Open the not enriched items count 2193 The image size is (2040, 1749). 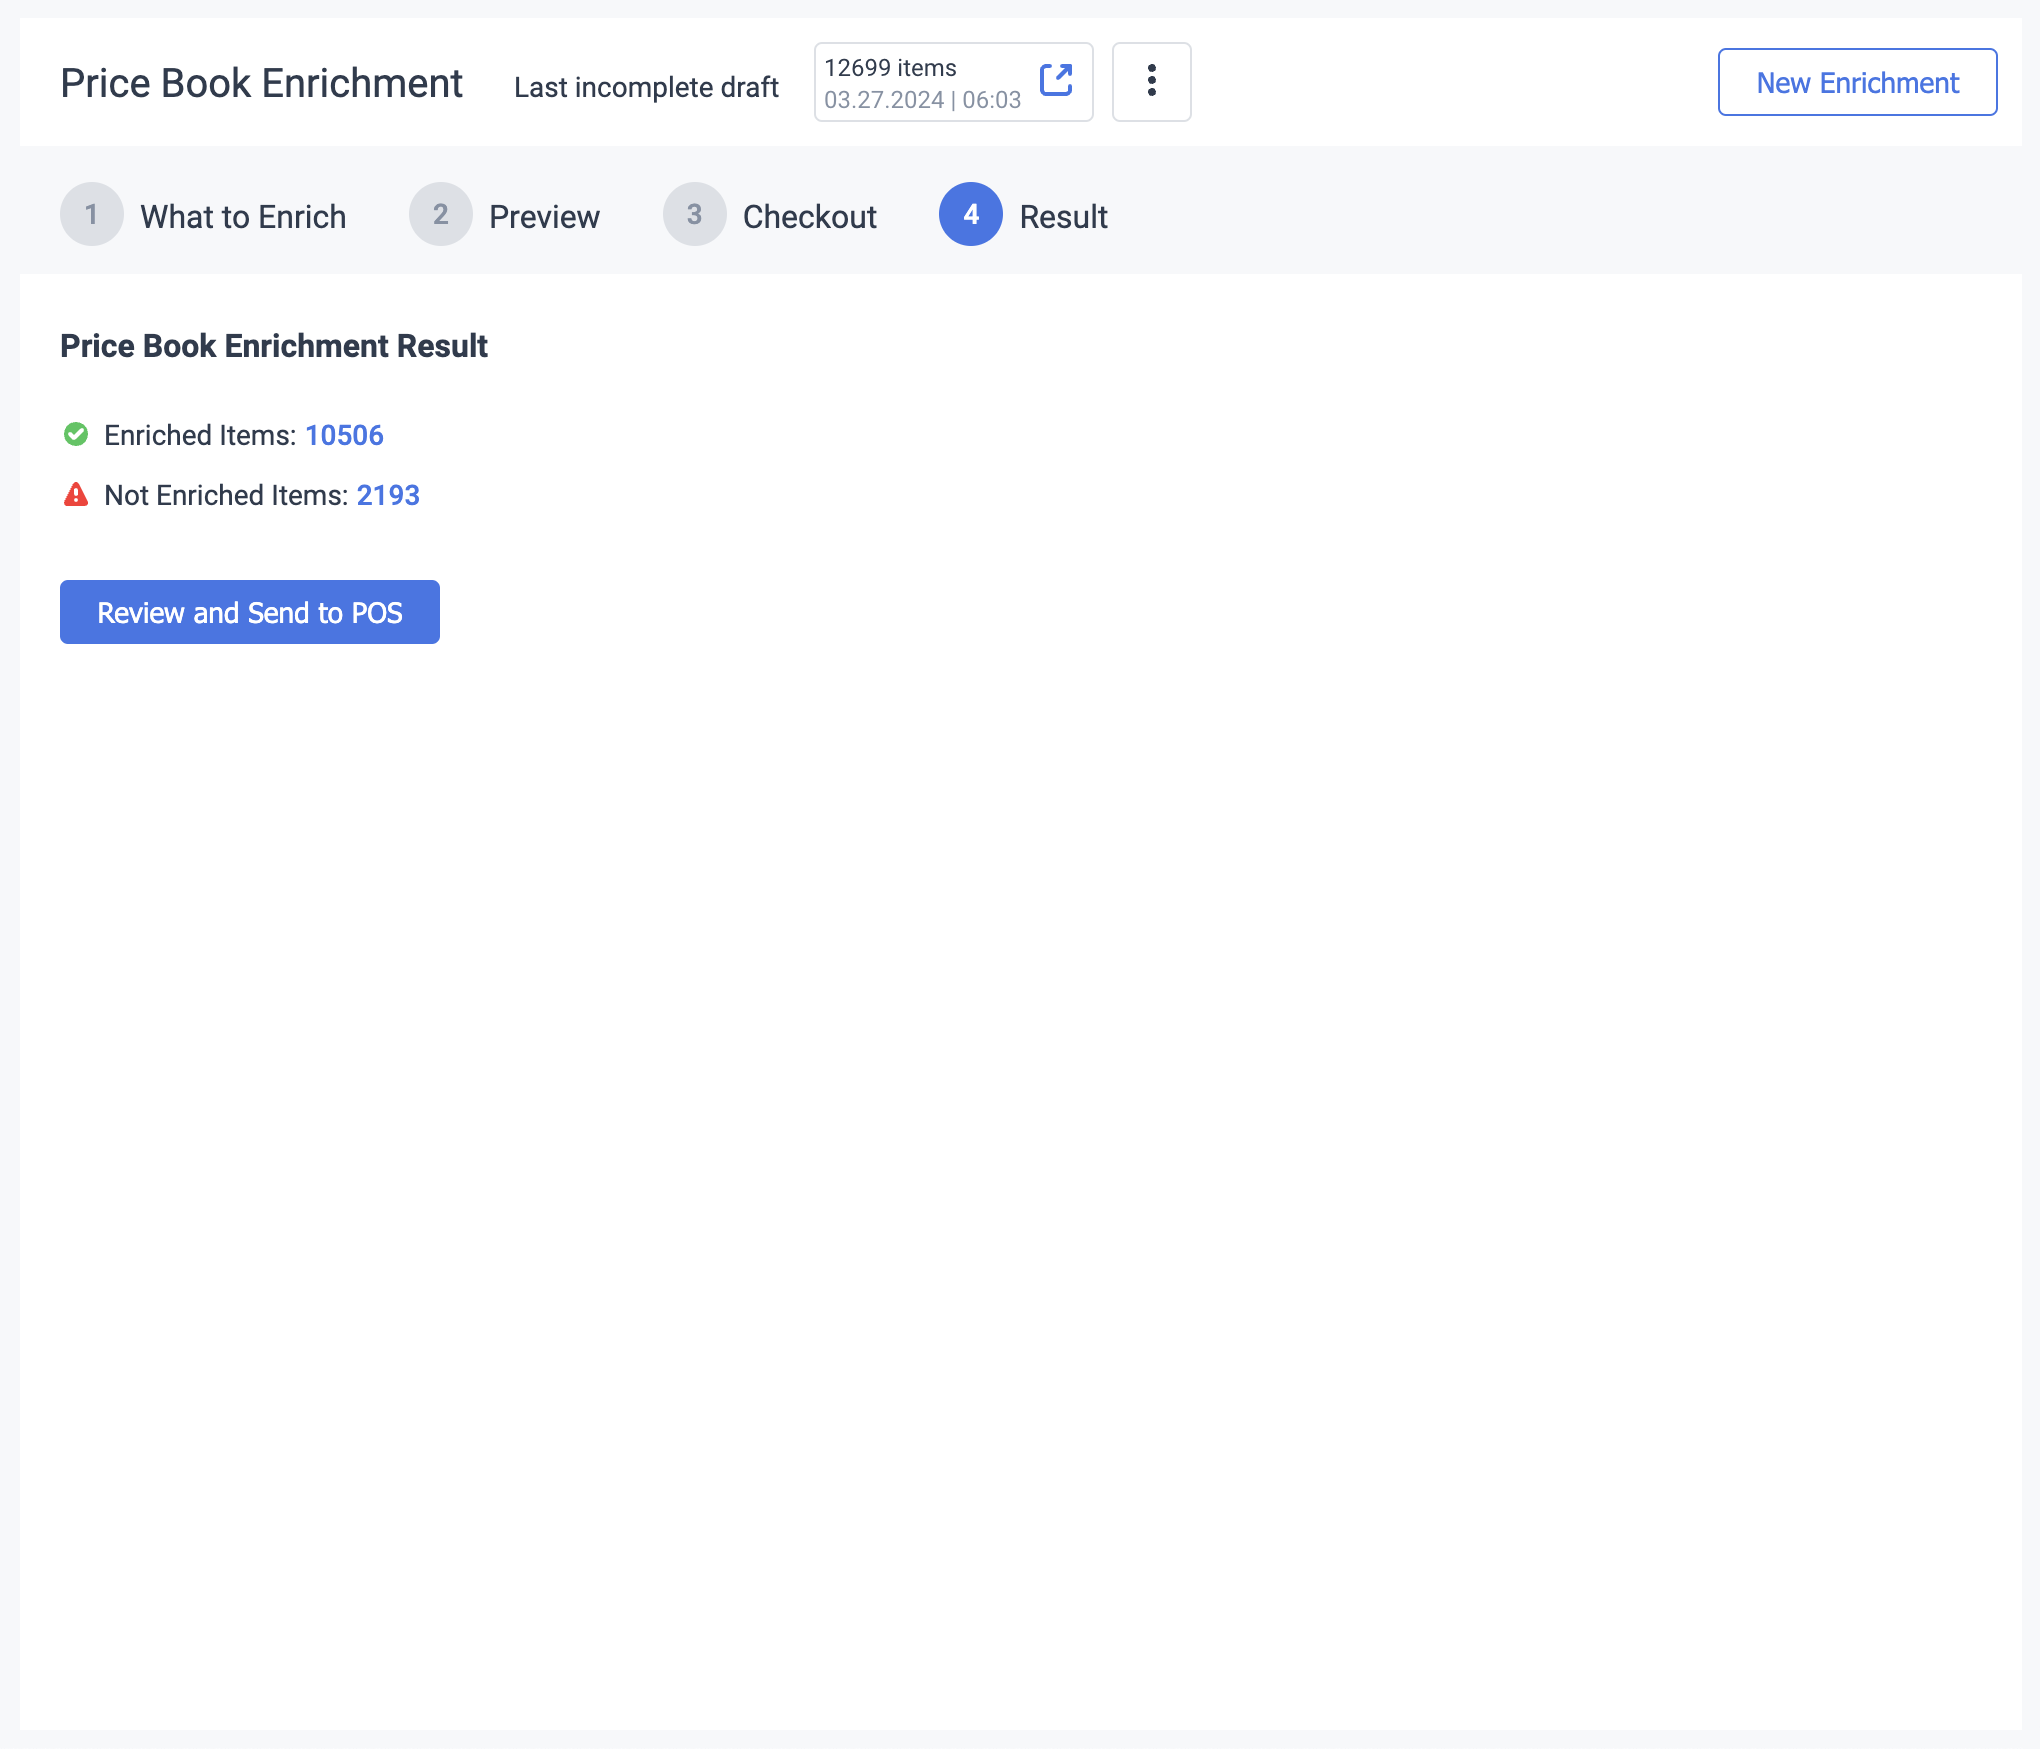(x=388, y=495)
